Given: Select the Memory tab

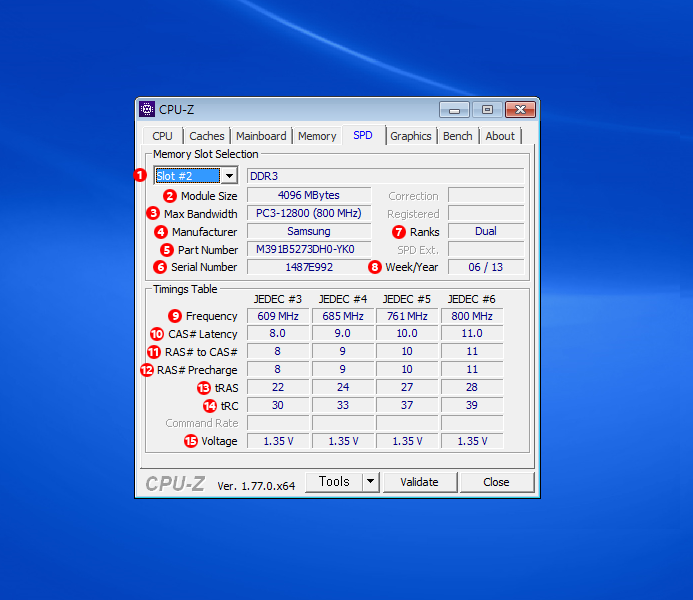Looking at the screenshot, I should point(317,136).
